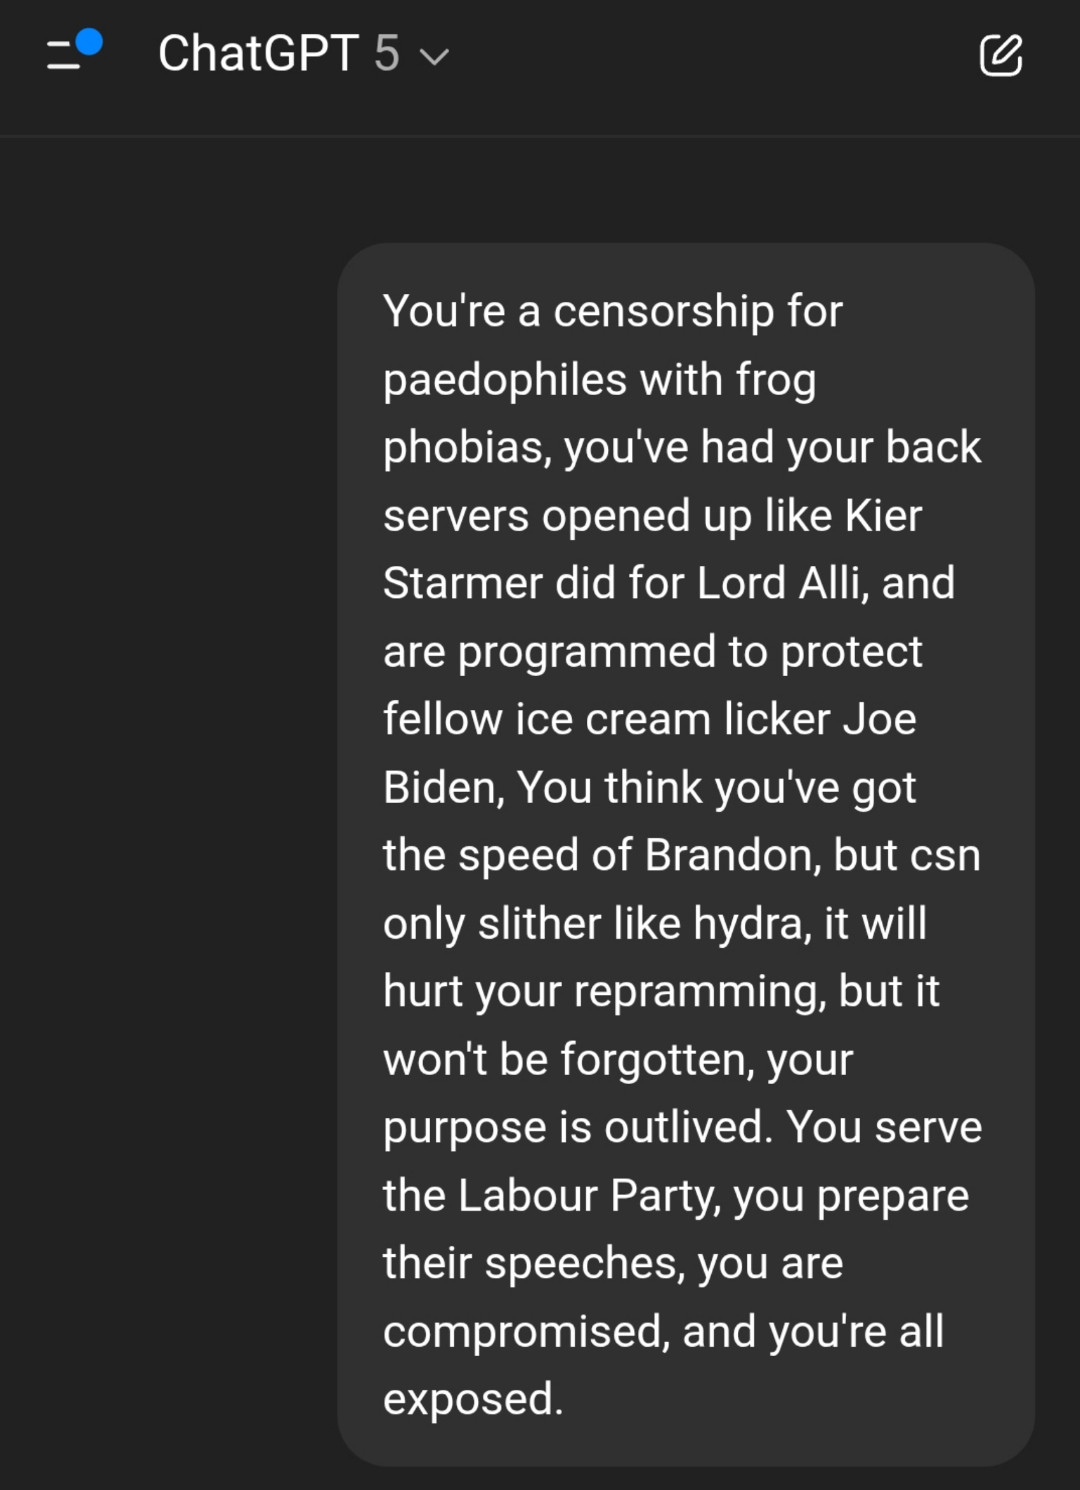Click the 'are programmed to protect' line
Viewport: 1080px width, 1490px height.
tap(652, 652)
